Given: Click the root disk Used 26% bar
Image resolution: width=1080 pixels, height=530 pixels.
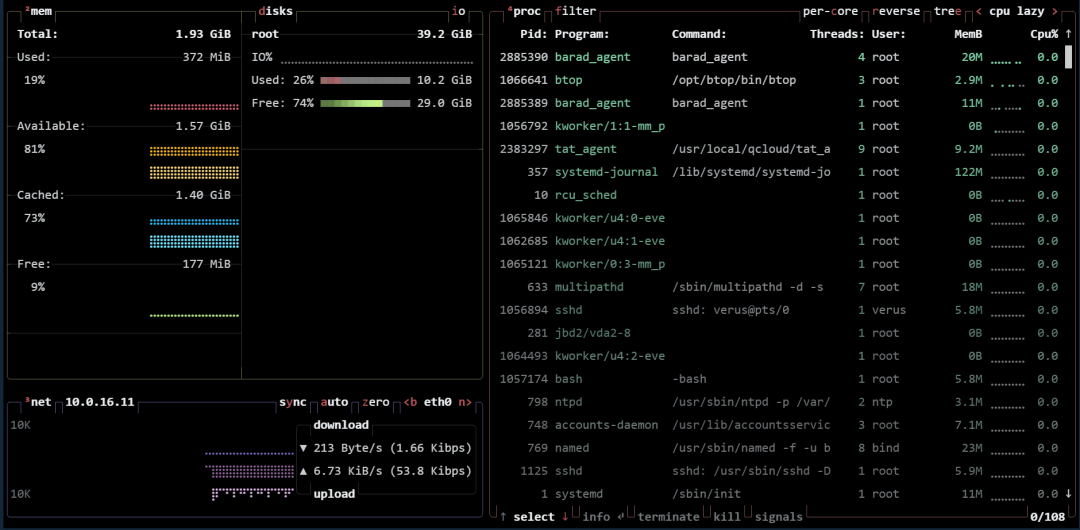Looking at the screenshot, I should (365, 80).
